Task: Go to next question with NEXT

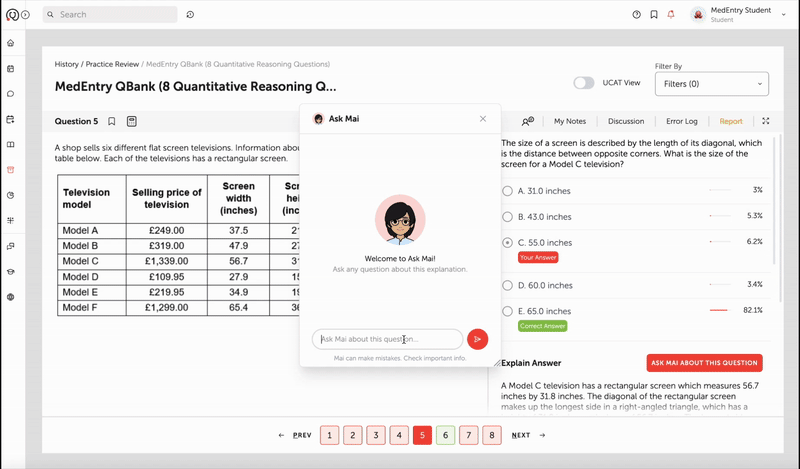Action: 528,435
